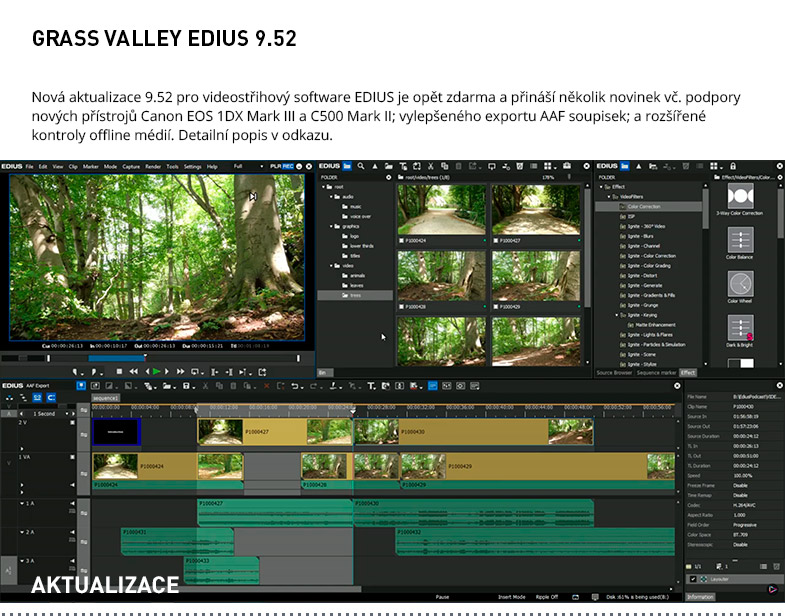Select the voice over folder

[x=356, y=216]
